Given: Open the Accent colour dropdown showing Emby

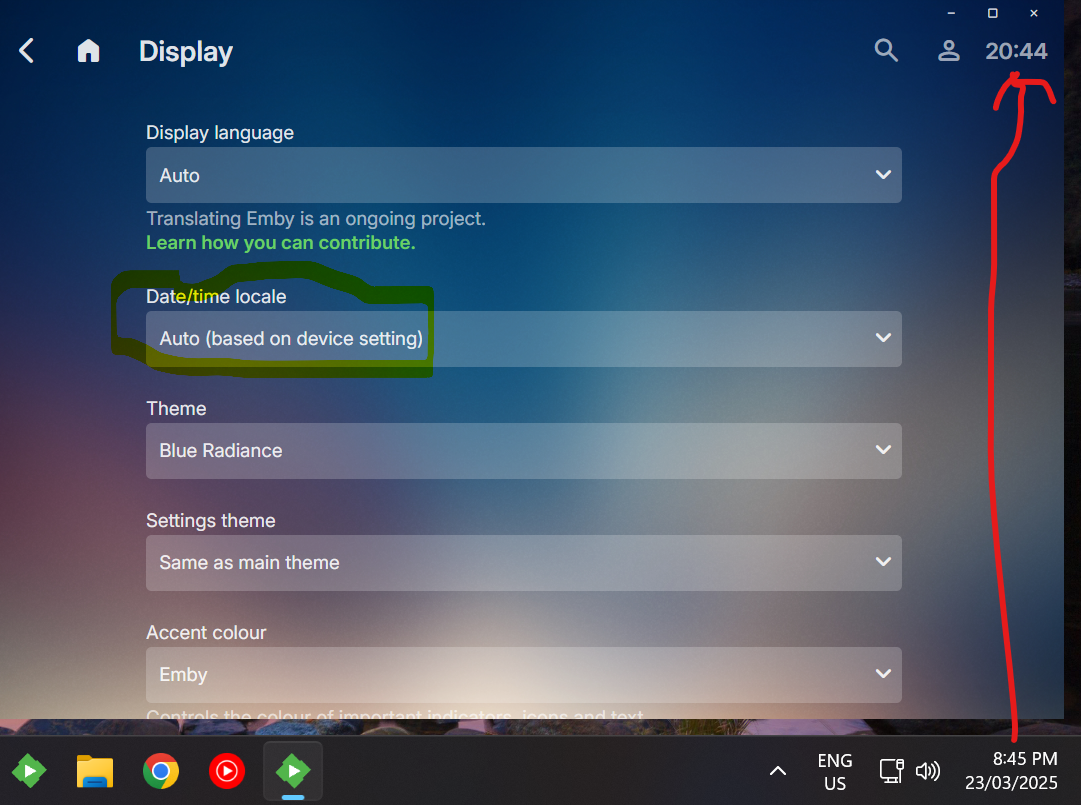Looking at the screenshot, I should [x=523, y=675].
